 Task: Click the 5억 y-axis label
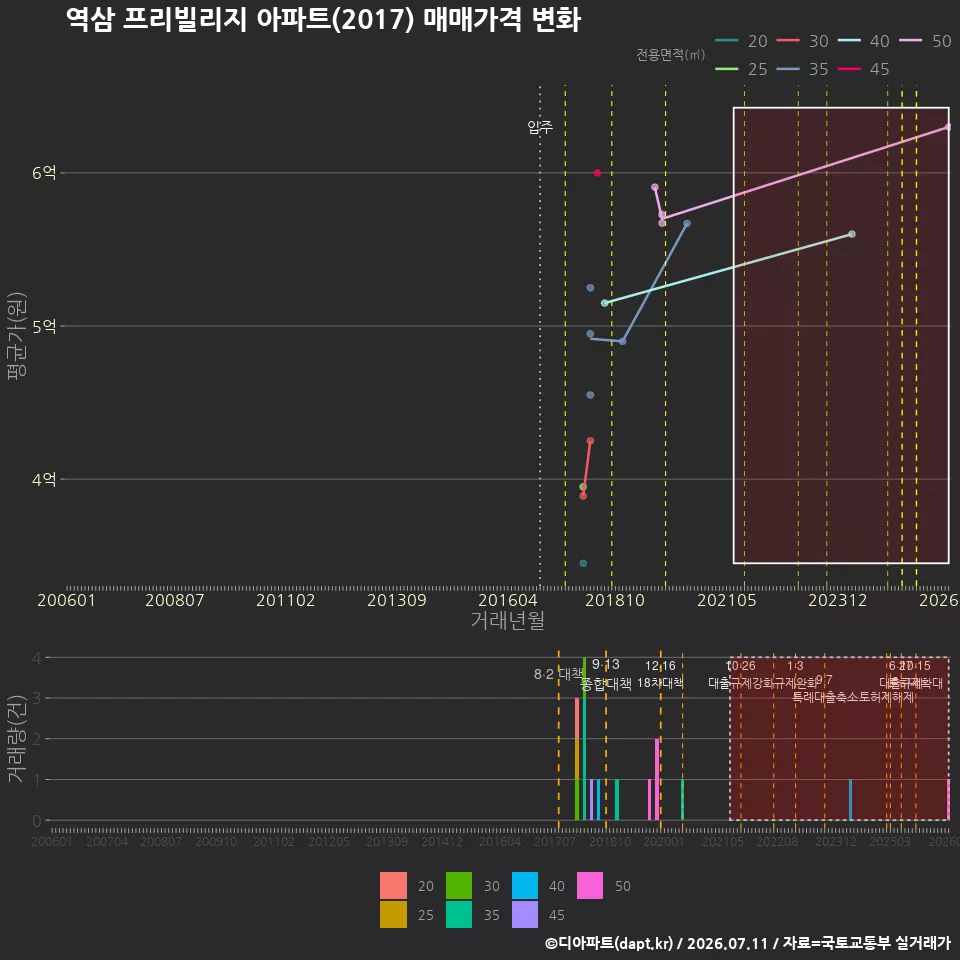pyautogui.click(x=44, y=326)
